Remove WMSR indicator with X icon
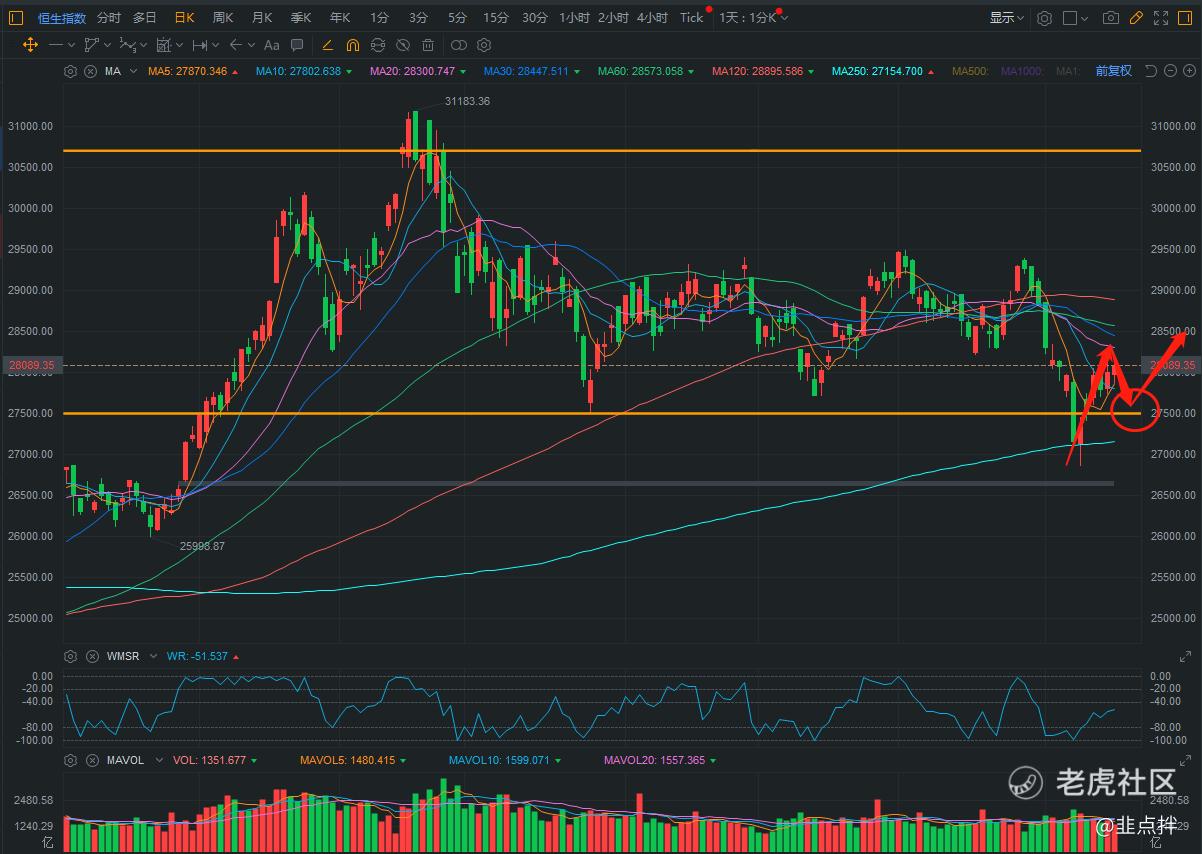 [90, 656]
